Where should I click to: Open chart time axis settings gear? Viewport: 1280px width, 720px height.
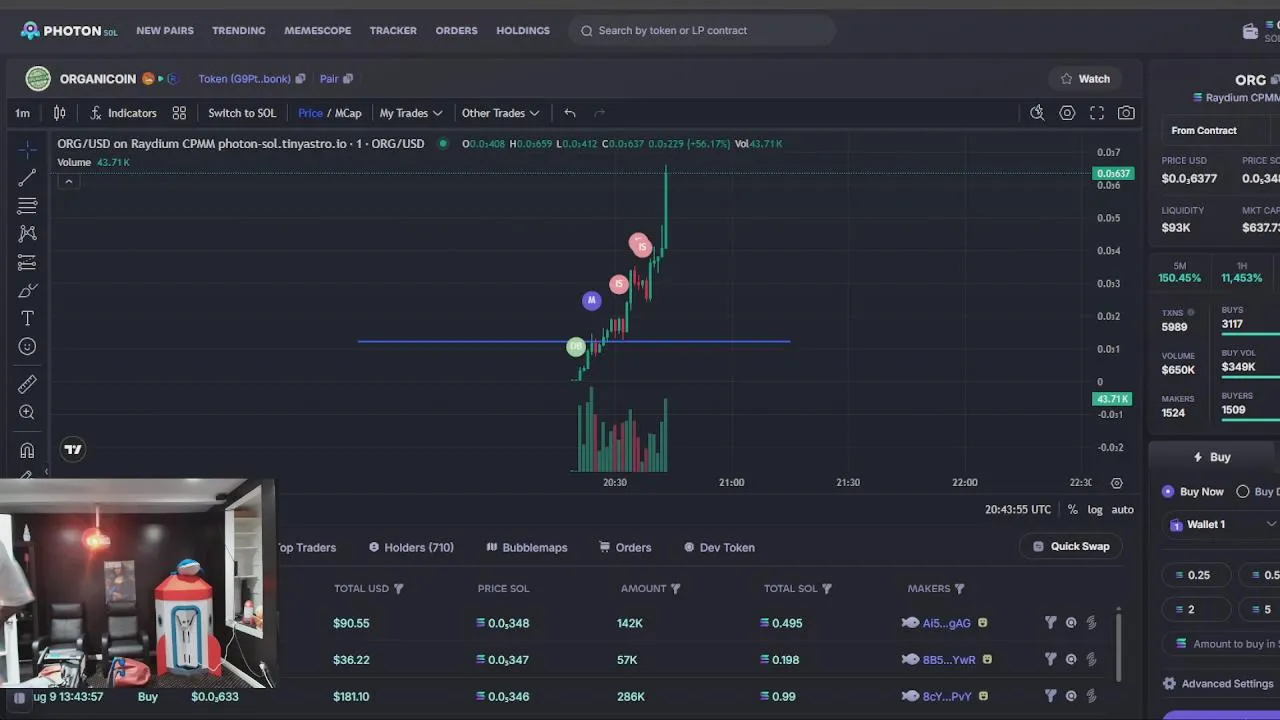[1117, 483]
